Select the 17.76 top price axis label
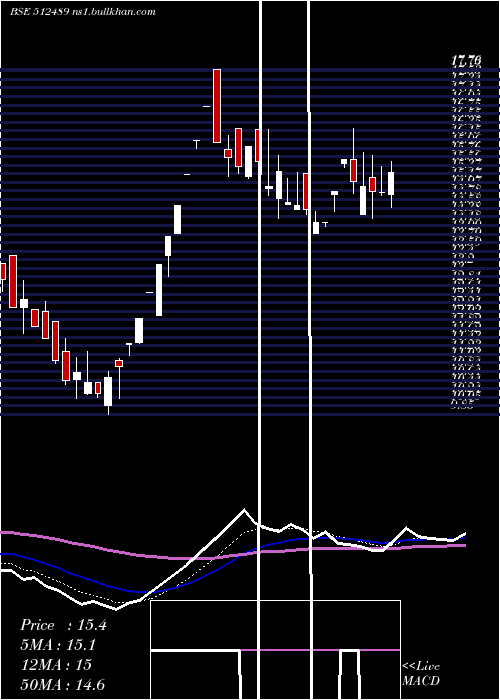Viewport: 500px width, 700px height. [x=466, y=59]
